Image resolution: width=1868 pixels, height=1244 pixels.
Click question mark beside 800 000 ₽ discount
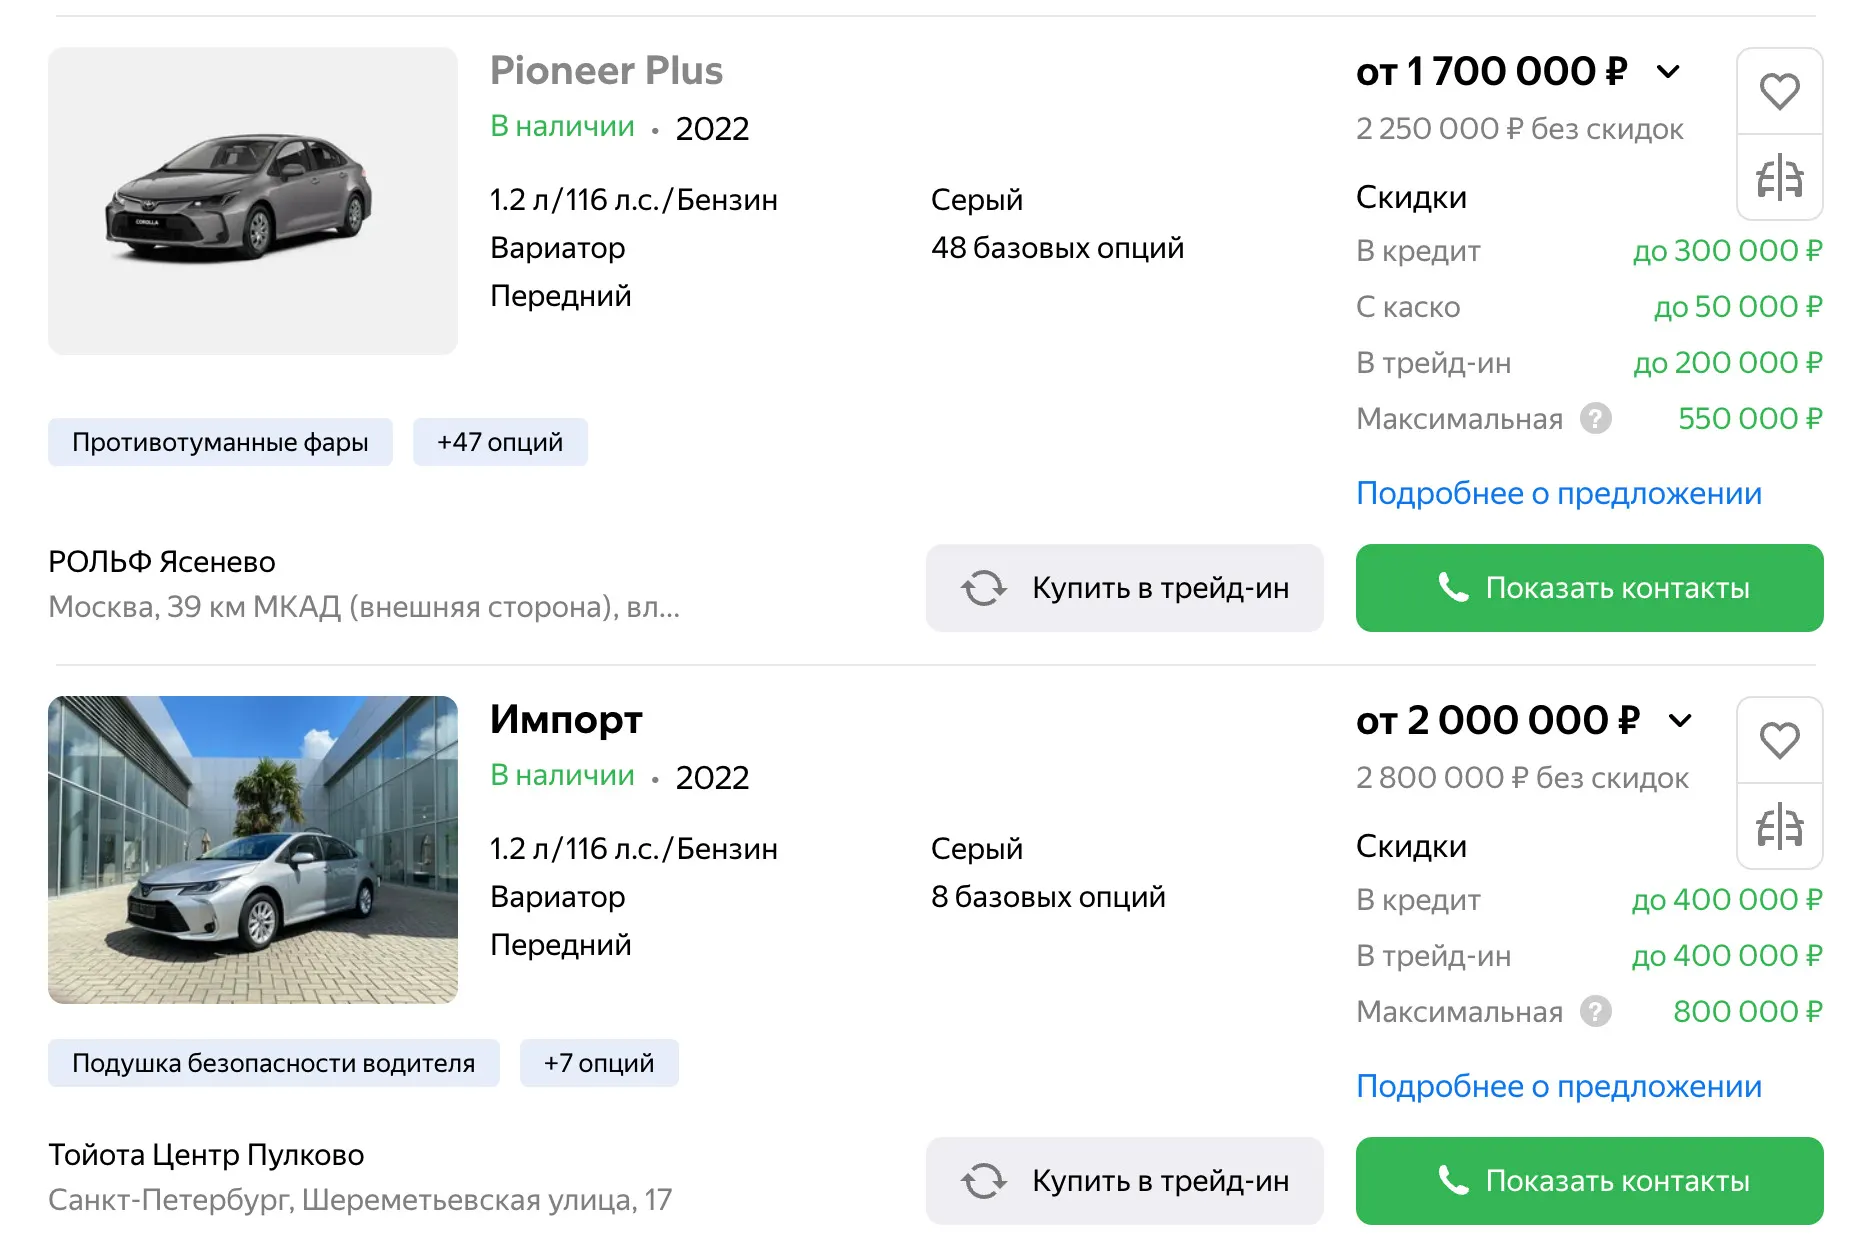pos(1595,1011)
